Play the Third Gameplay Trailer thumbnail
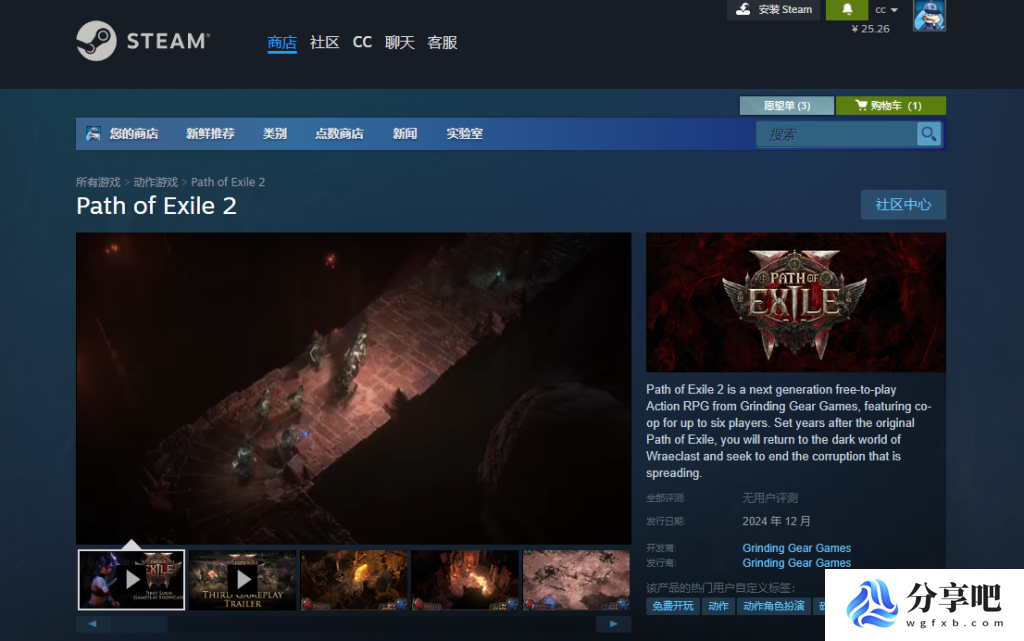This screenshot has width=1024, height=641. coord(243,580)
